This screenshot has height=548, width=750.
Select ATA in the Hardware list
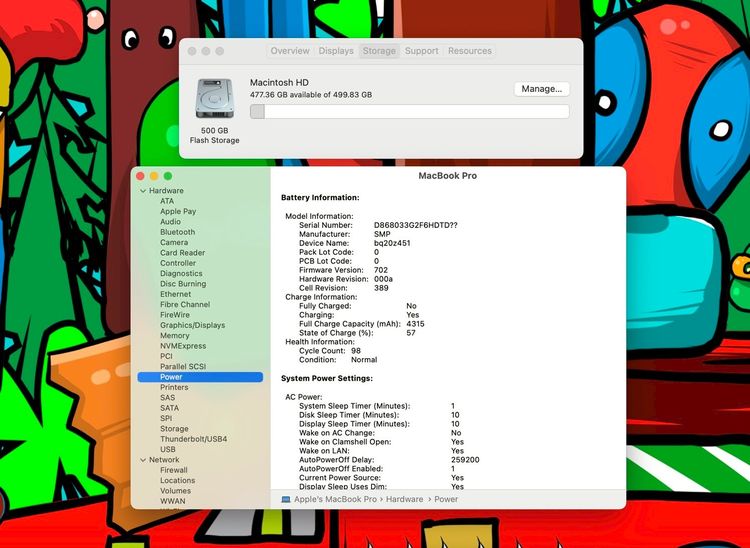tap(167, 201)
